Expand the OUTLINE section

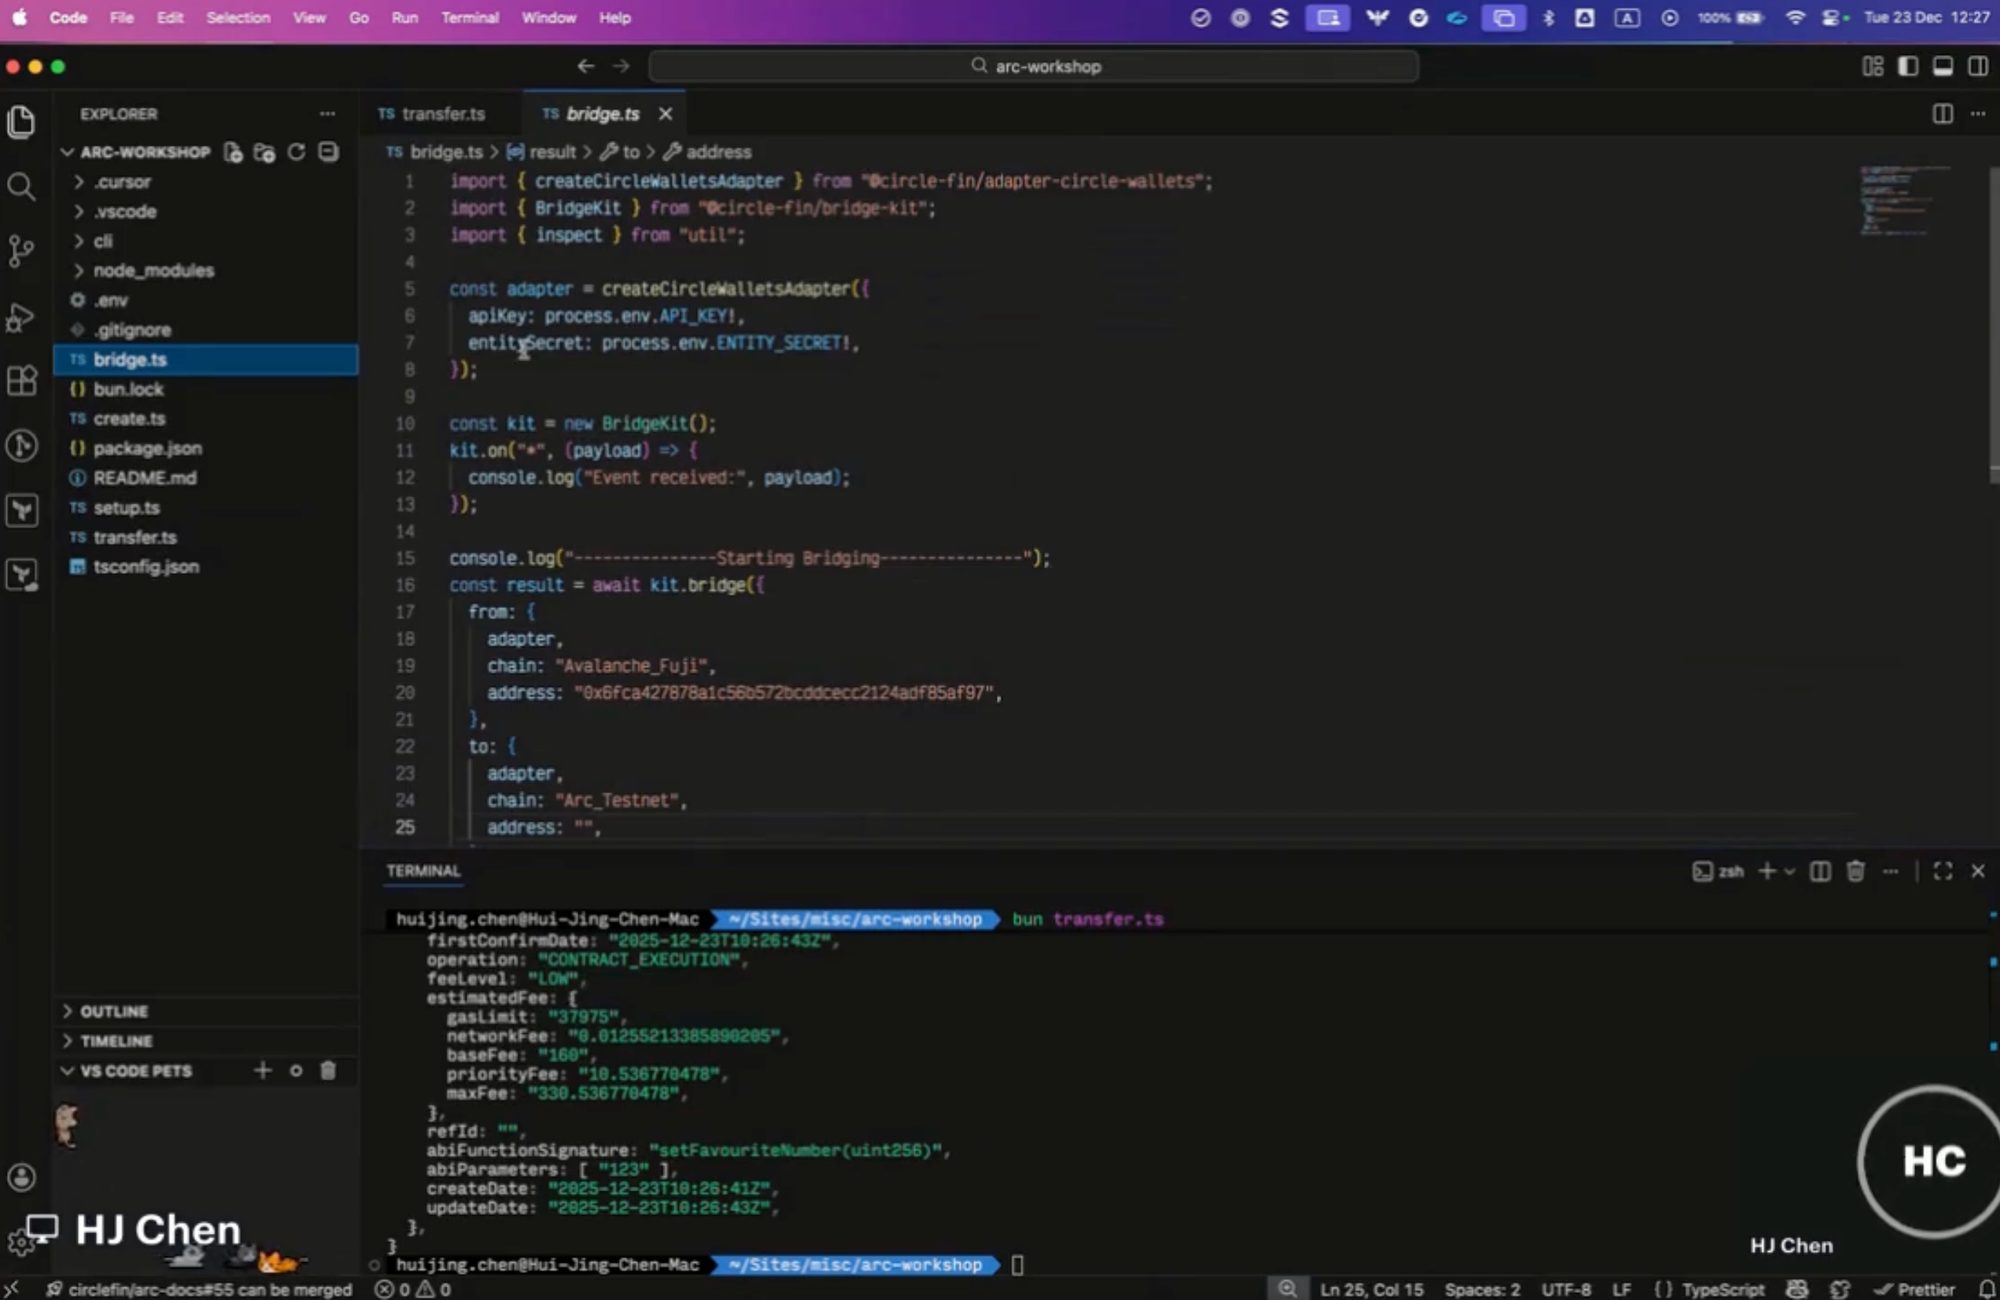click(113, 1011)
